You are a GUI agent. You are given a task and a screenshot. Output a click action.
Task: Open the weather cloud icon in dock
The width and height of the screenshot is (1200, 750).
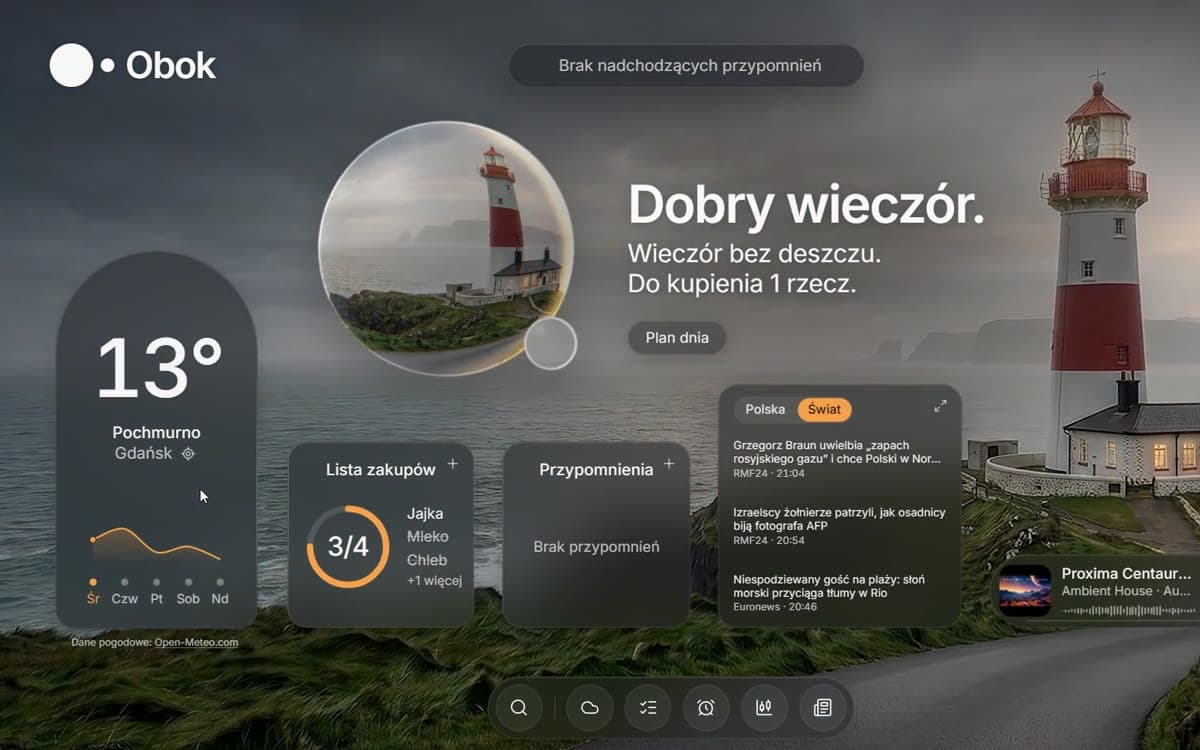click(x=590, y=708)
